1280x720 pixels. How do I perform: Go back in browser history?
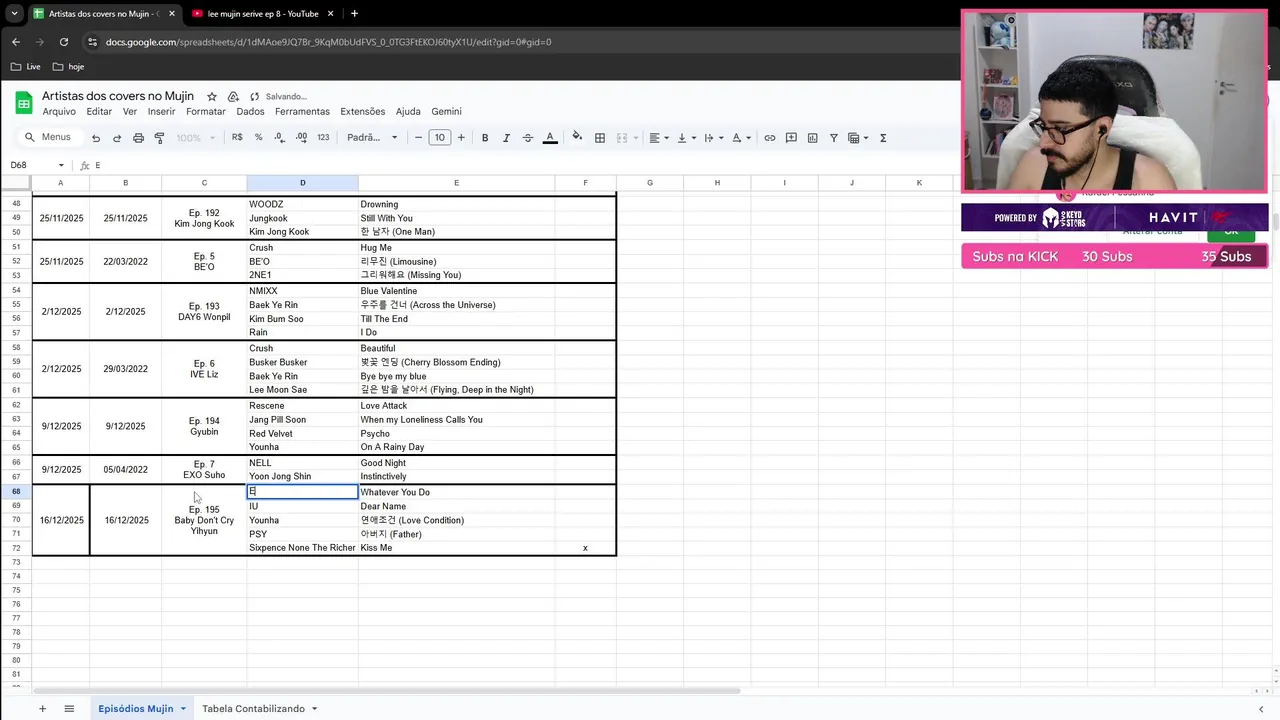coord(16,42)
